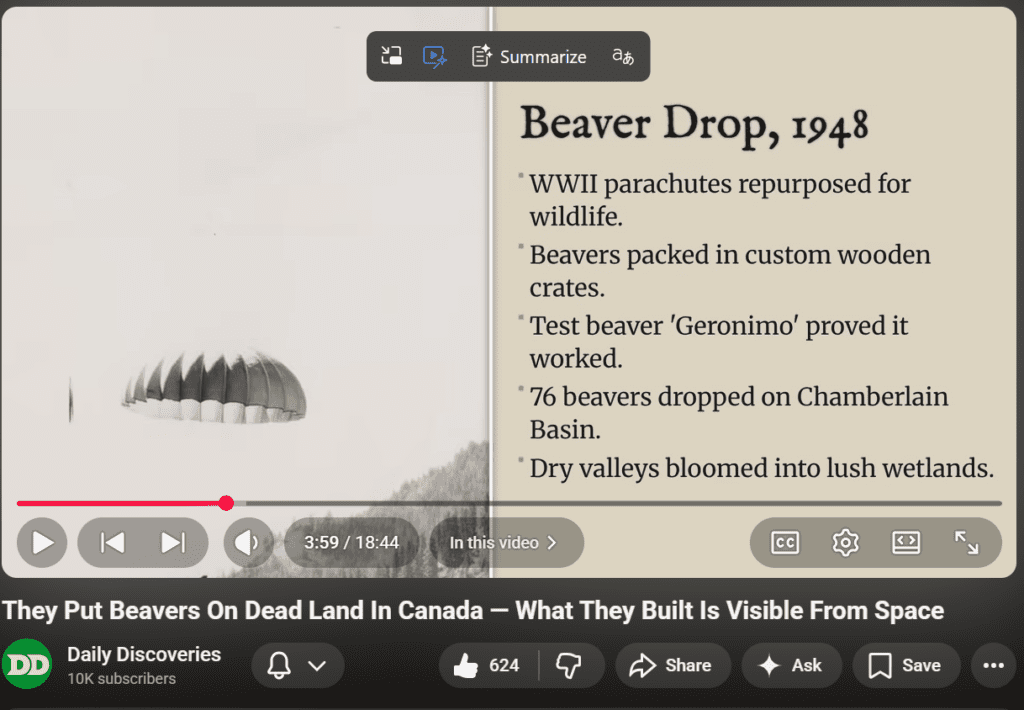
Task: Click the picture-in-picture icon in overlay toolbar
Action: pos(392,57)
